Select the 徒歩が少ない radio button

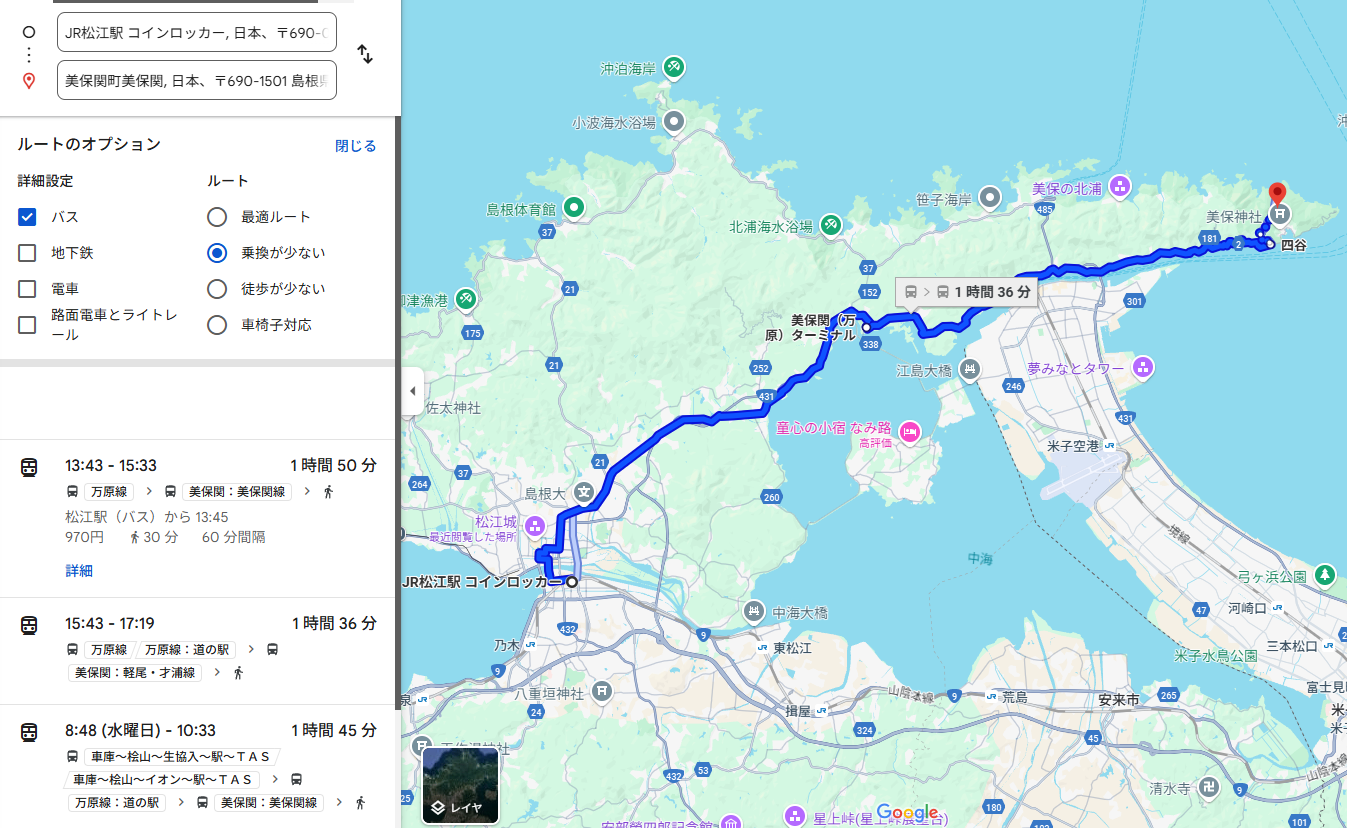coord(217,289)
